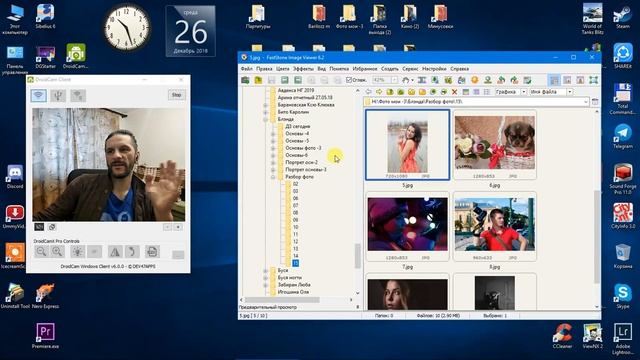Click the rotate left icon in FastStone toolbar
Viewport: 640px width, 360px height.
(x=501, y=80)
